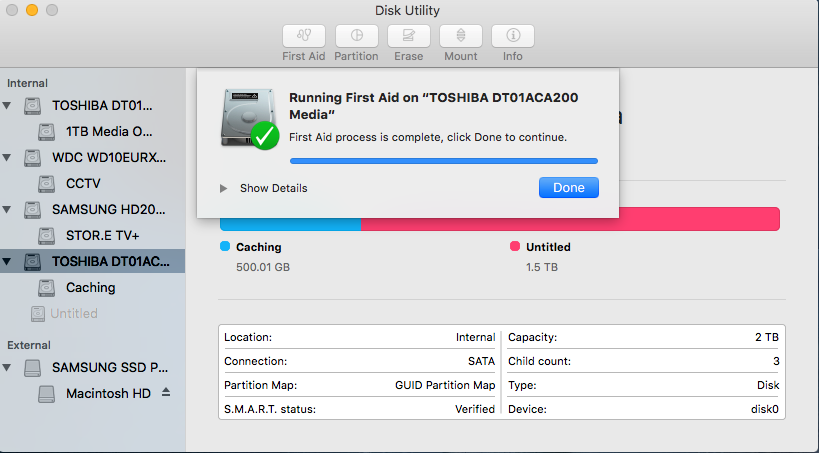This screenshot has height=453, width=819.
Task: Click the Device disk0 value
Action: 765,409
